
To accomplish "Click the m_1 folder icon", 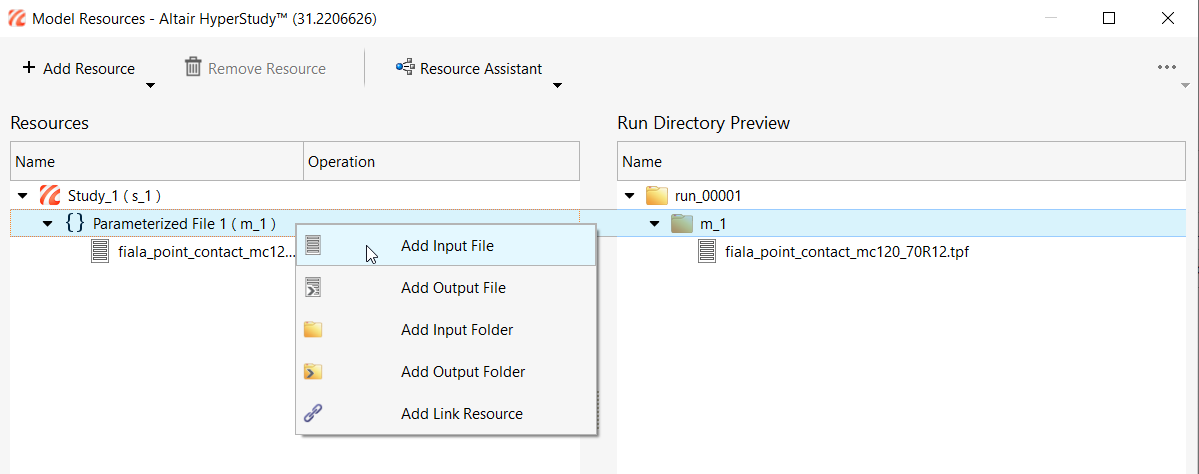I will 681,223.
